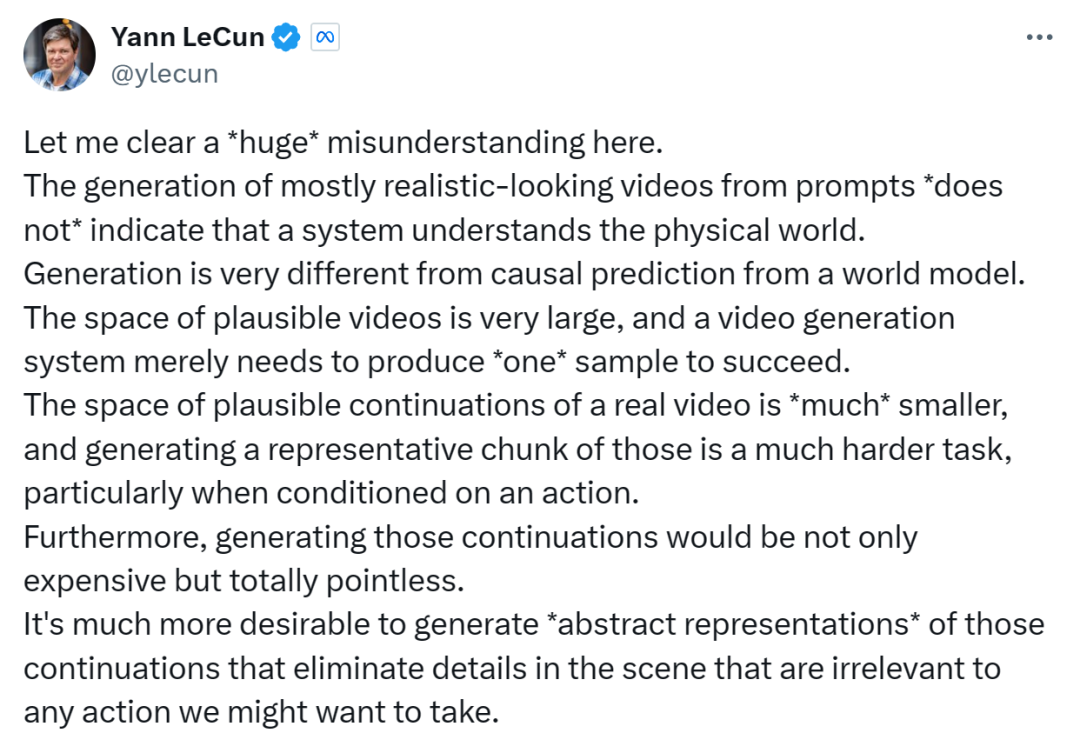Click the @ylecun handle
This screenshot has width=1080, height=733.
[164, 73]
